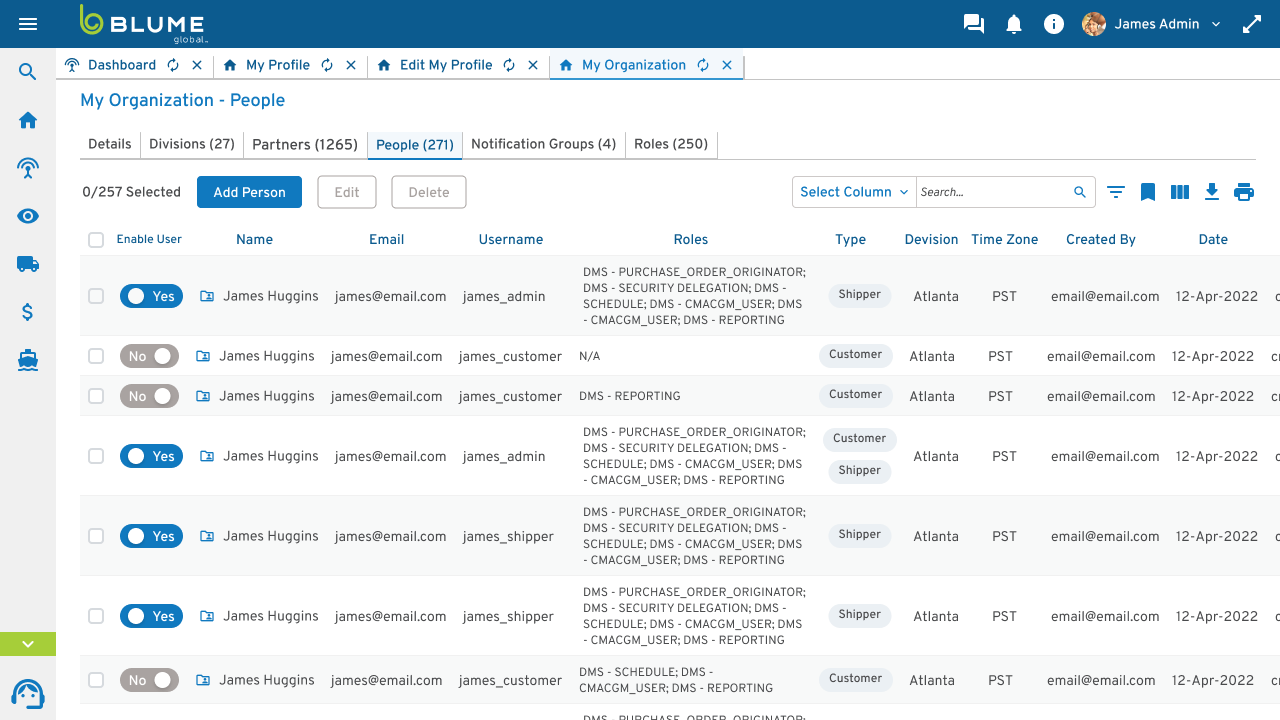Click the Add Person button
This screenshot has height=720, width=1280.
[249, 192]
